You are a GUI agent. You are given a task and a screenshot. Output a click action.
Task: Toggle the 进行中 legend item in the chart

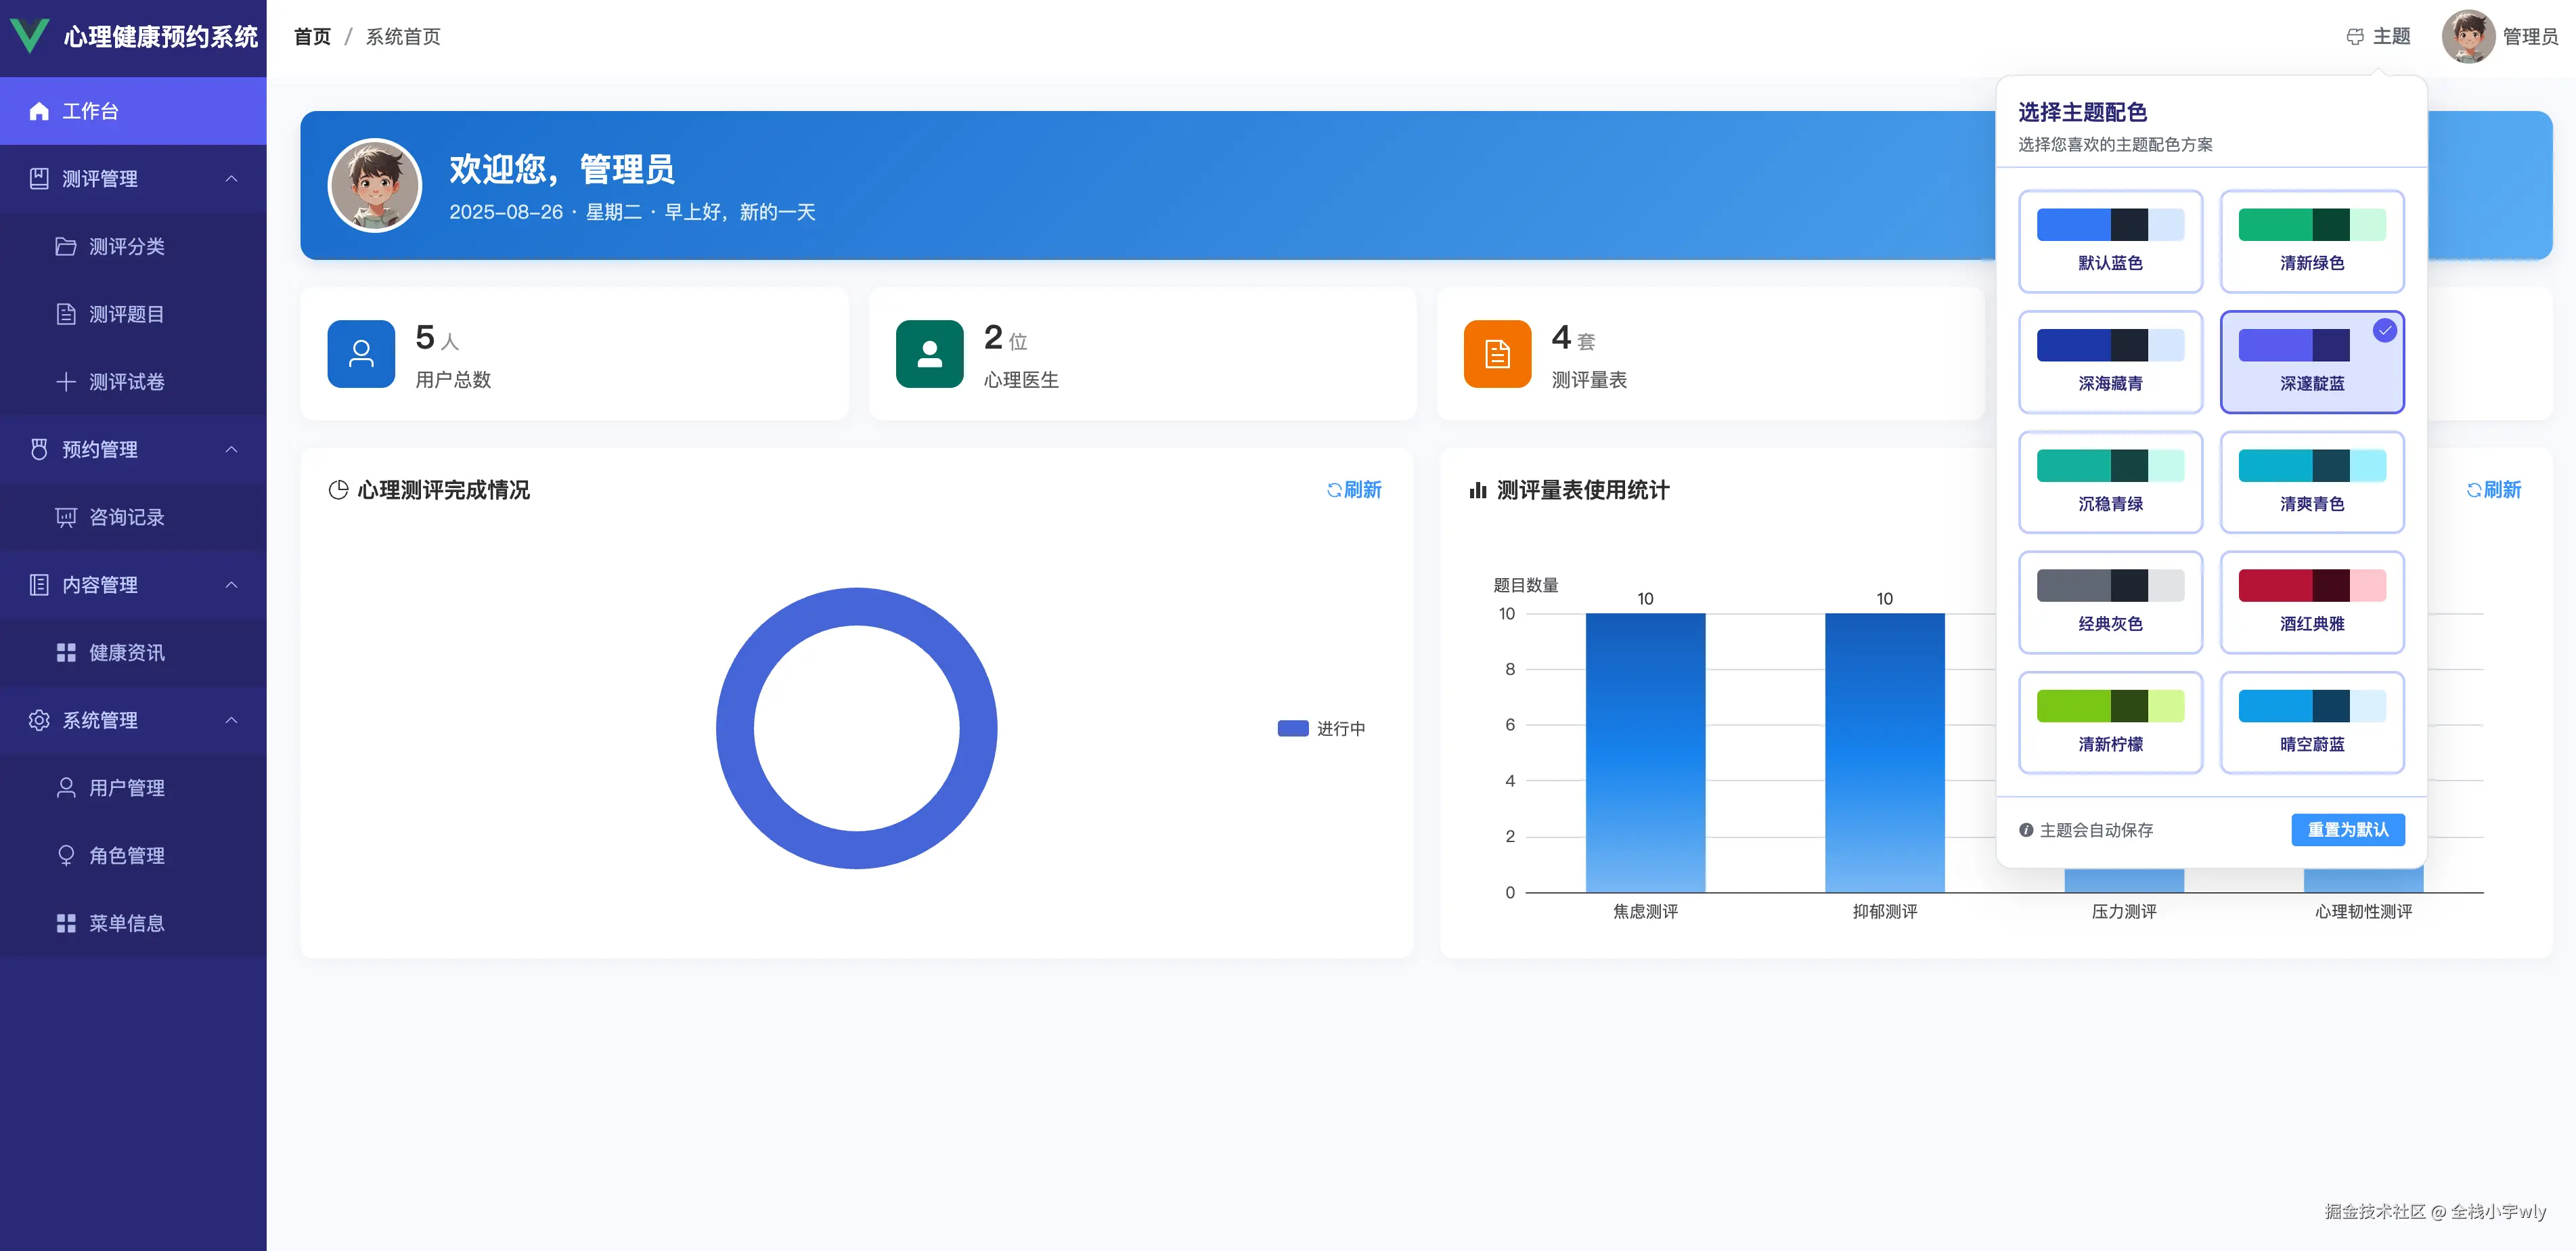coord(1321,728)
